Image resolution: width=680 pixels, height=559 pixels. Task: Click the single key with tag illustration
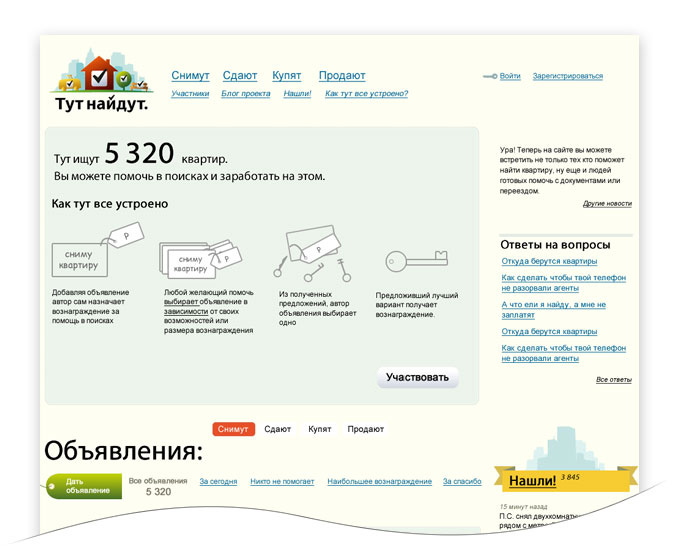pos(415,261)
